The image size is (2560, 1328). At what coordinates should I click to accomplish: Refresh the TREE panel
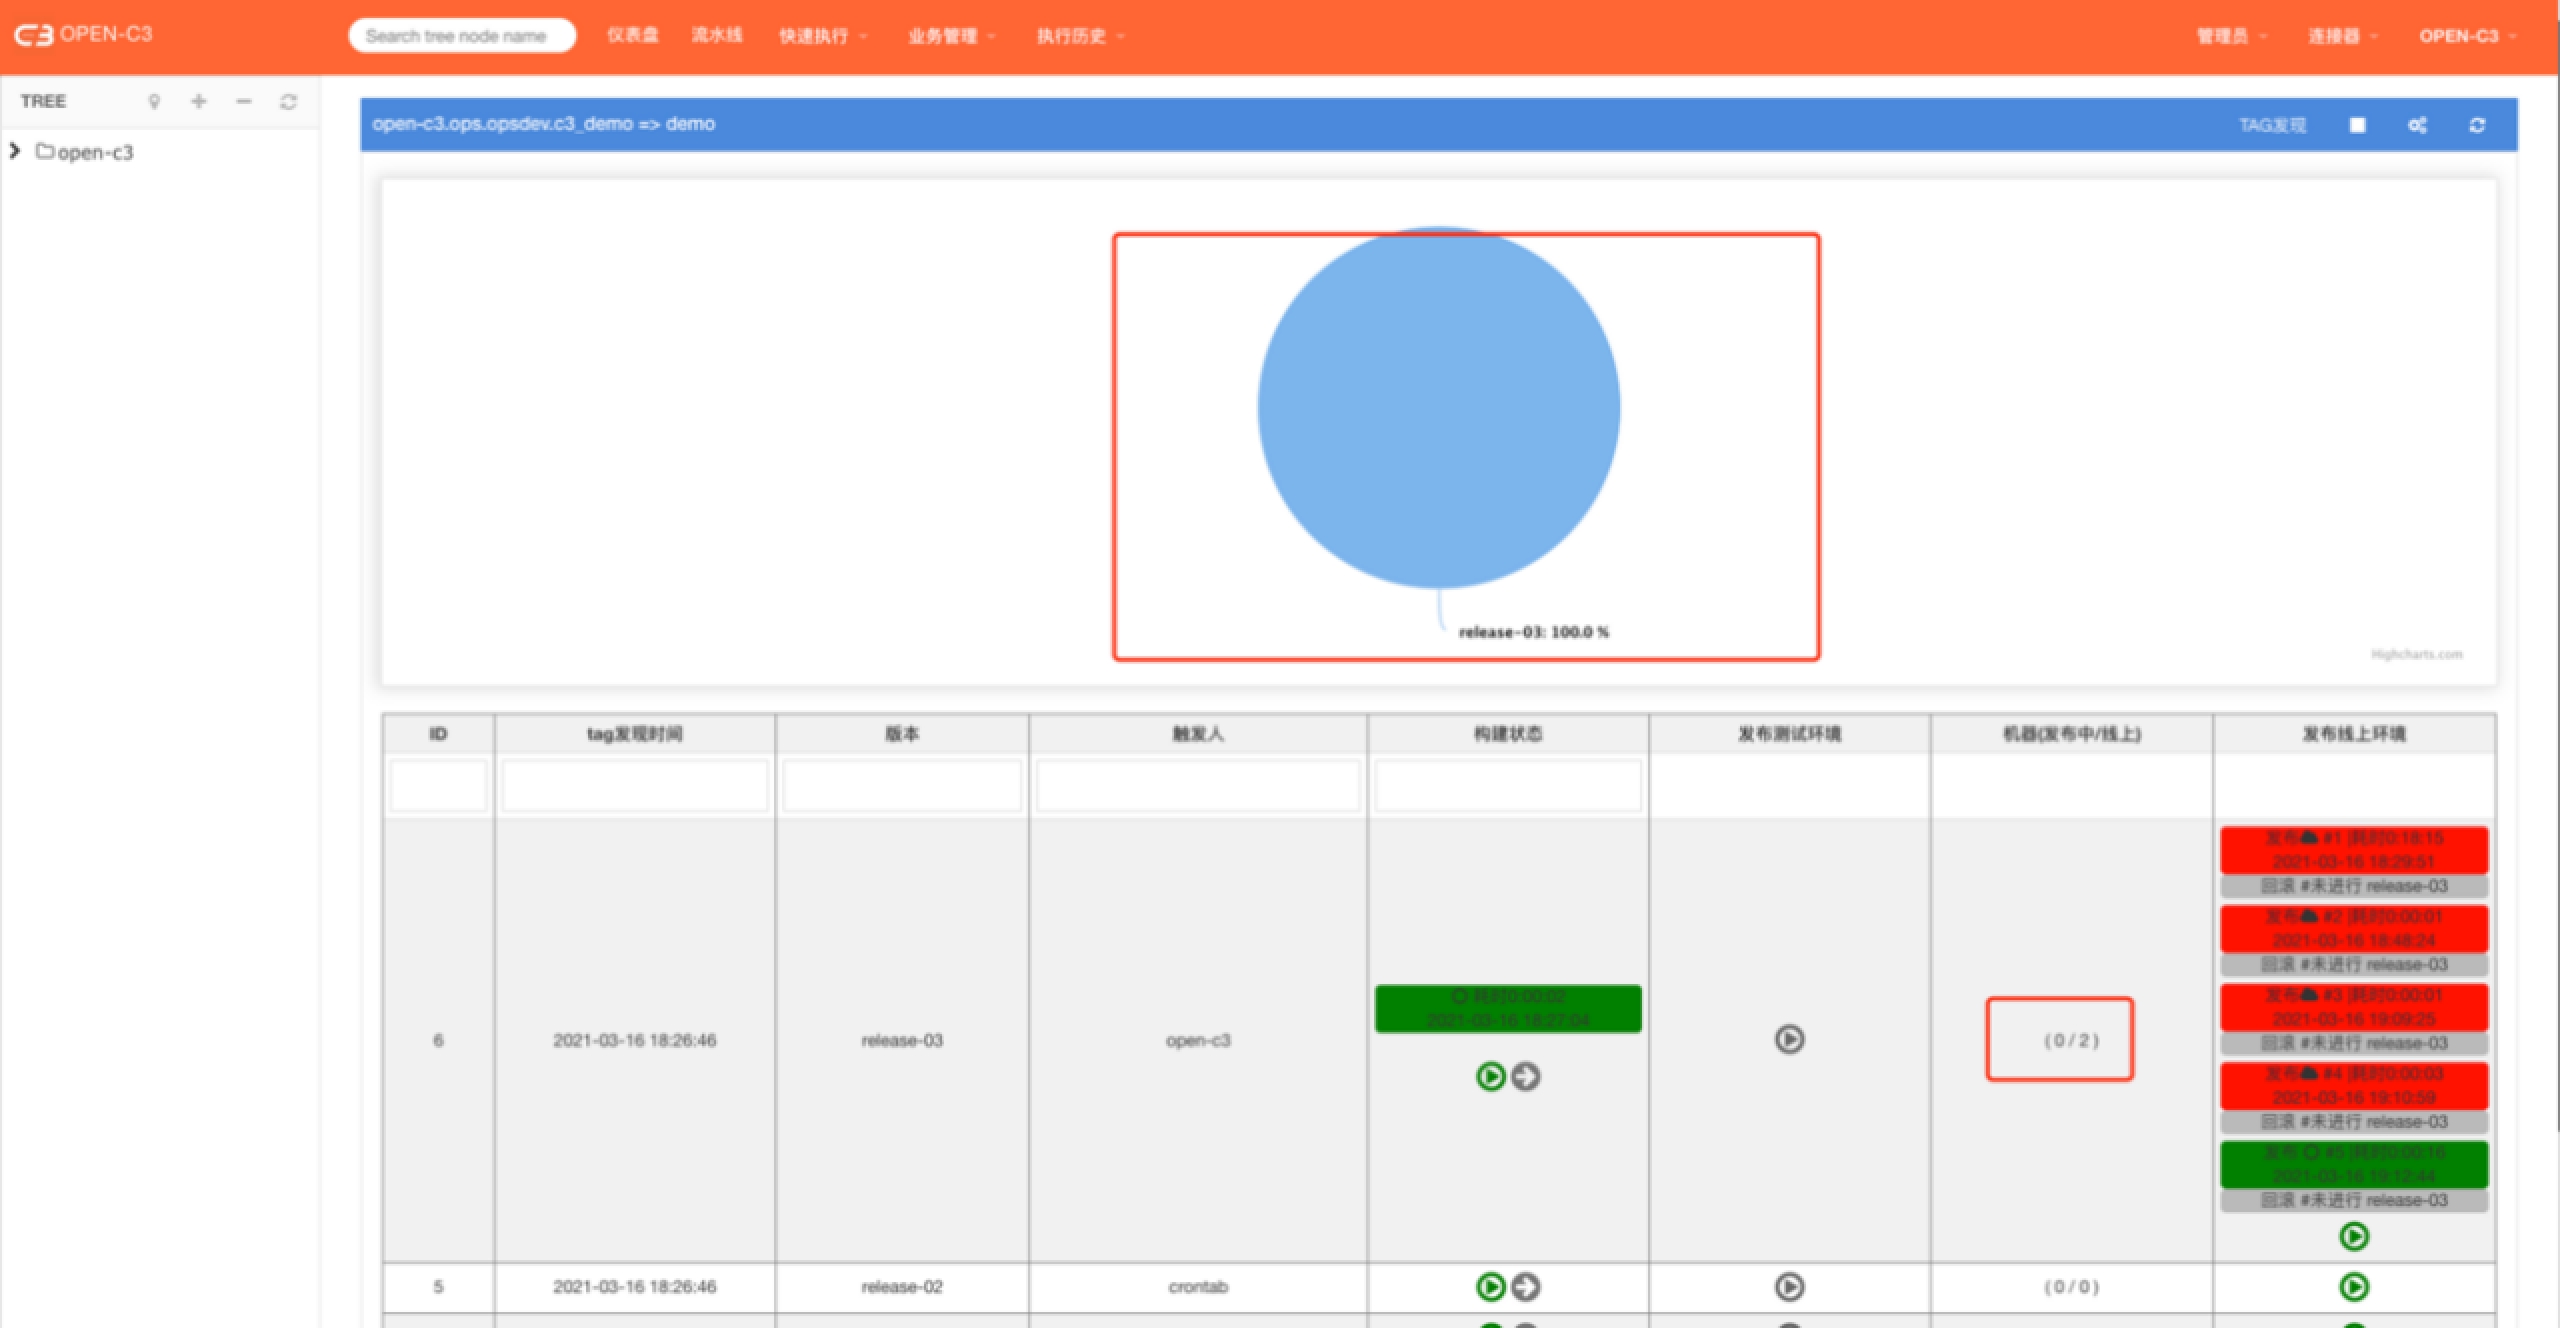click(x=288, y=101)
